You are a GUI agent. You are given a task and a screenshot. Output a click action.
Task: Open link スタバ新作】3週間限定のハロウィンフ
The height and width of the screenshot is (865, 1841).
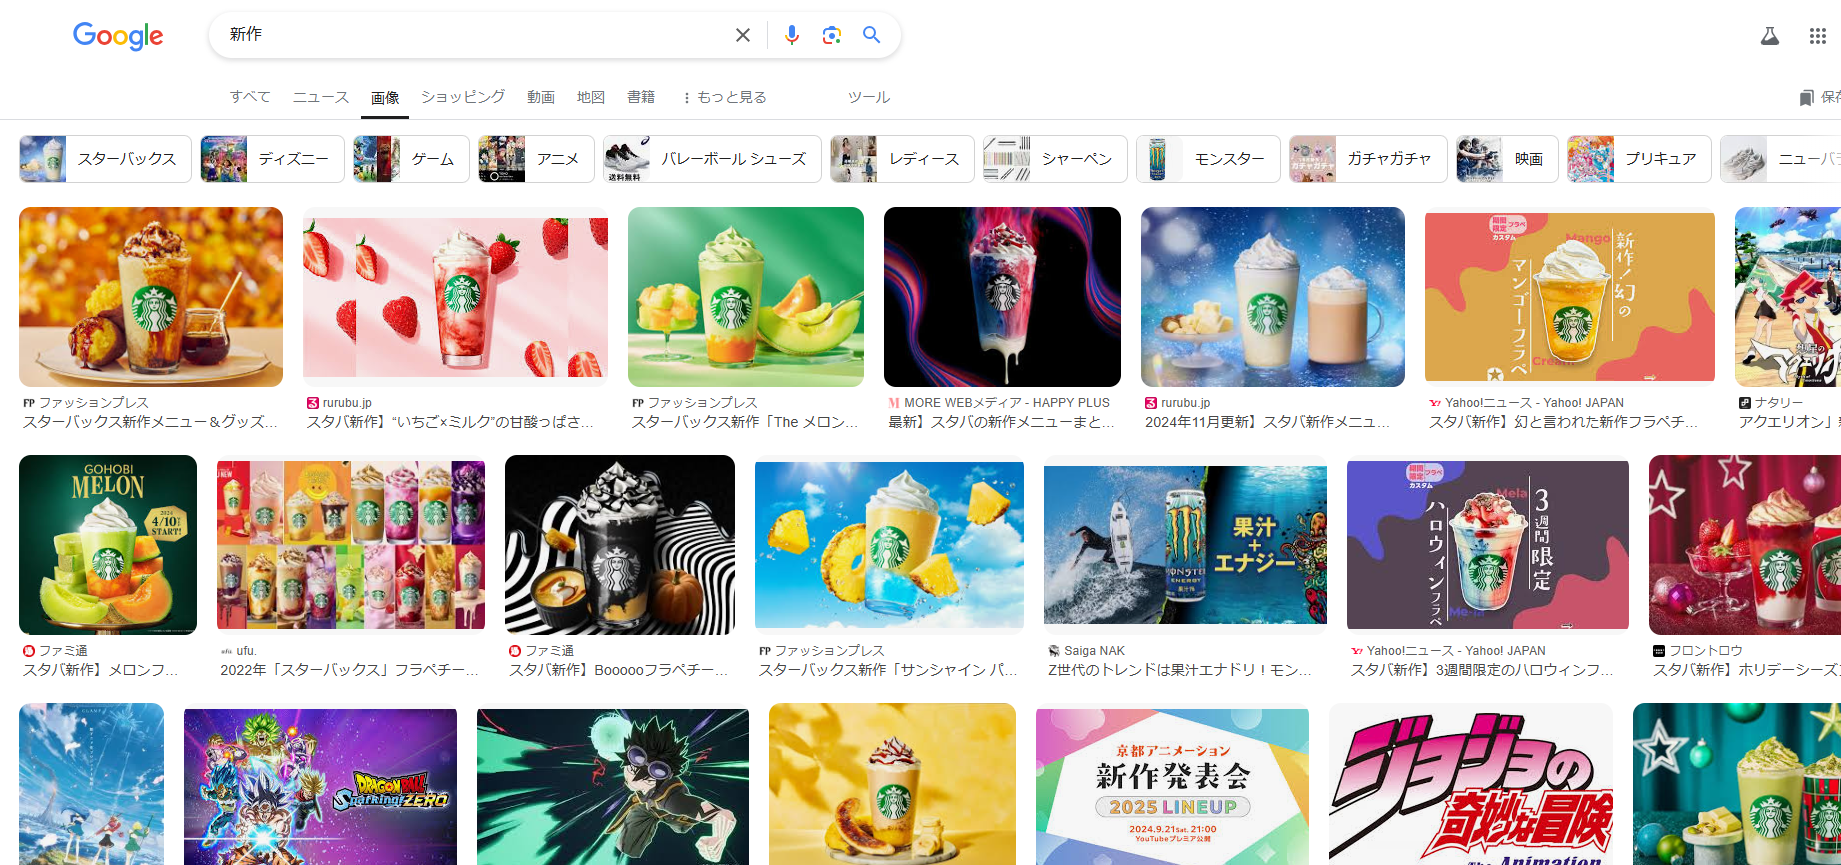1482,670
